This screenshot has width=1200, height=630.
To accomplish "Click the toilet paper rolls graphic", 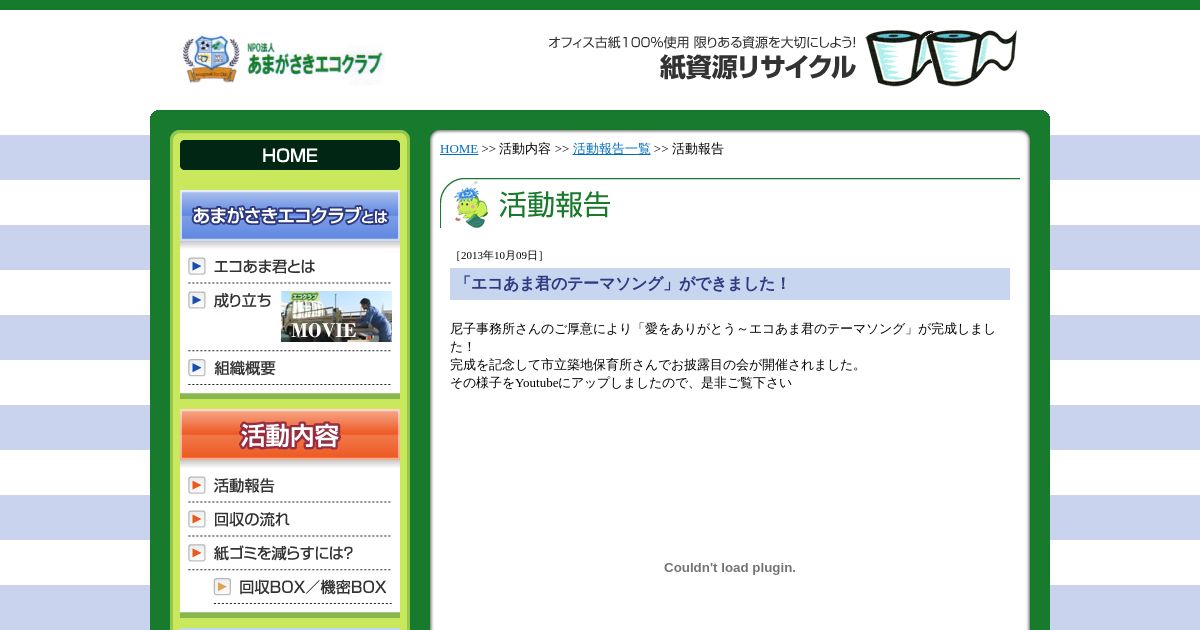I will pos(940,57).
